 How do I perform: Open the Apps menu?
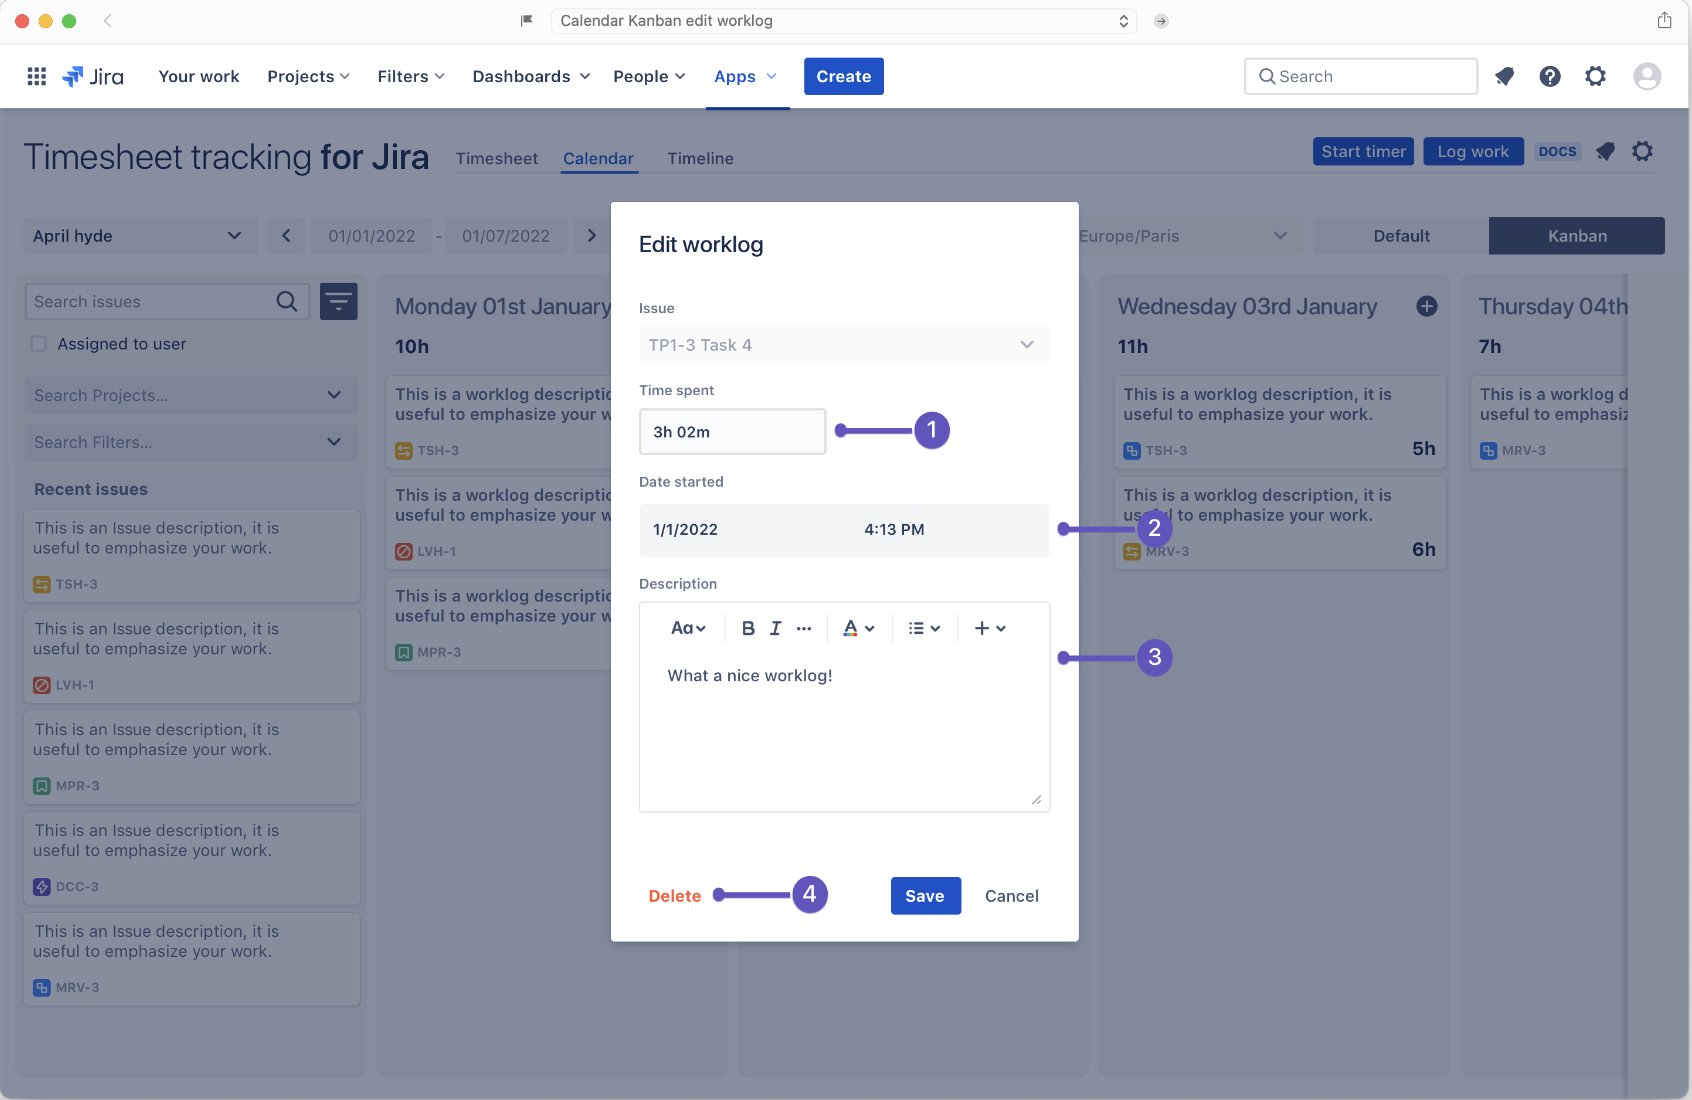point(745,76)
